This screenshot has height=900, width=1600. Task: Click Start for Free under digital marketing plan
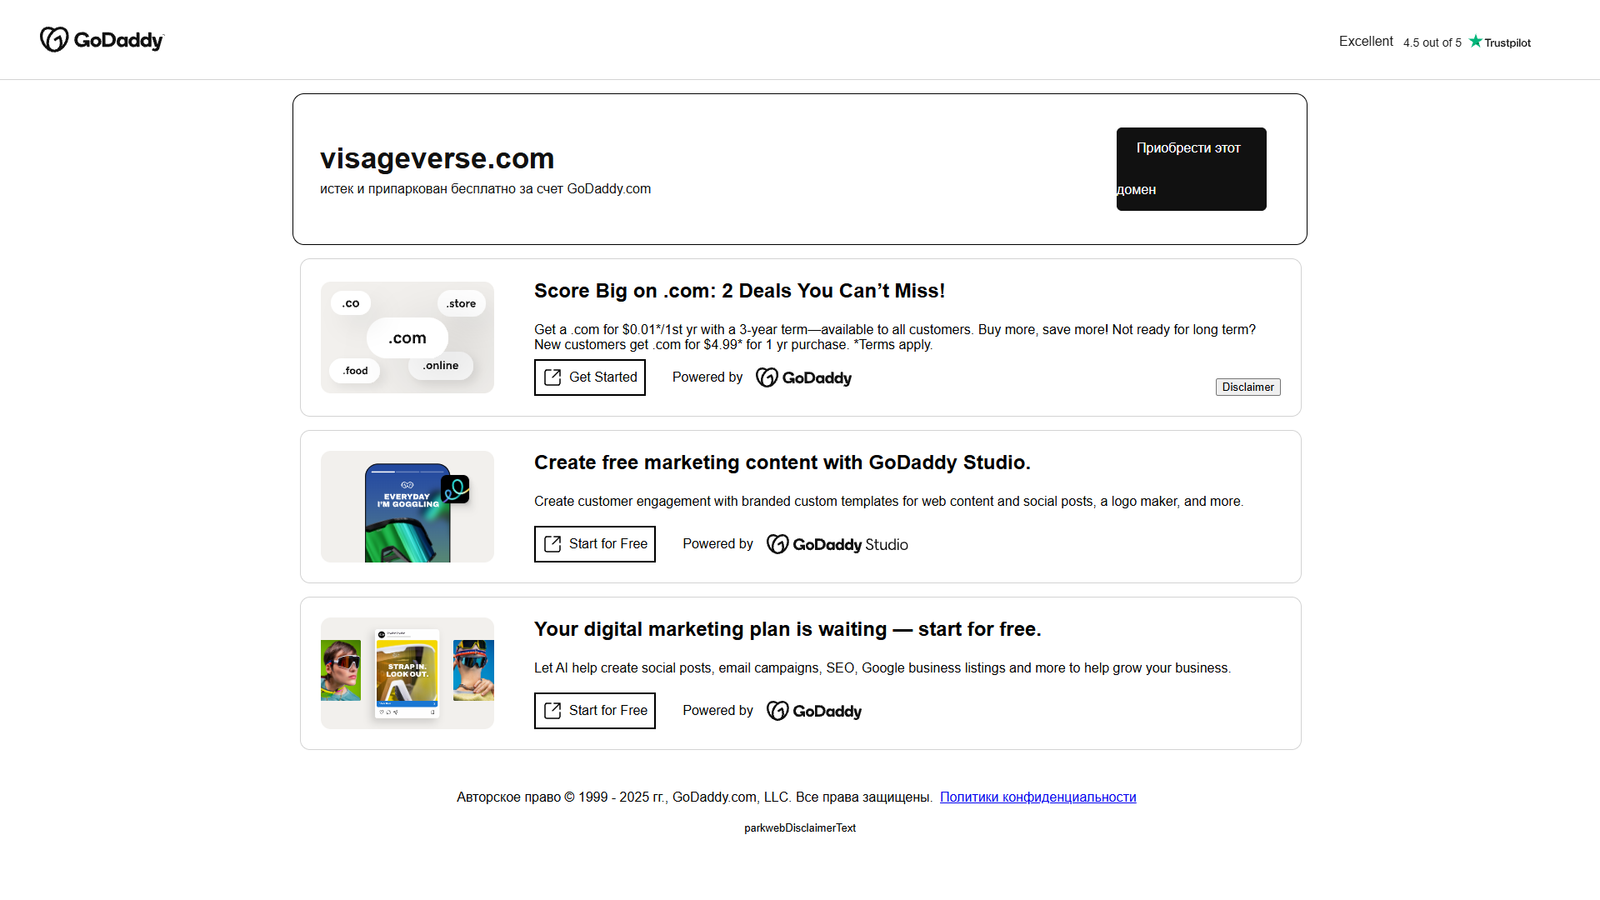pyautogui.click(x=595, y=711)
